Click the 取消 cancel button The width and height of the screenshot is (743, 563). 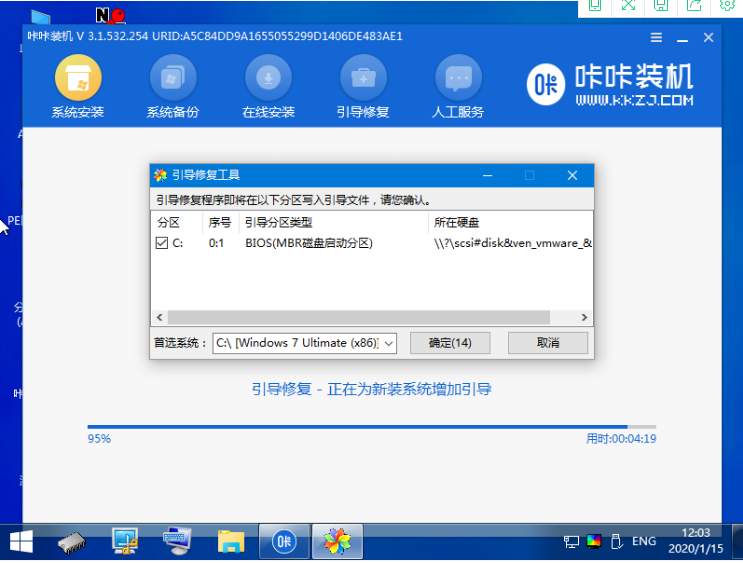[x=547, y=343]
